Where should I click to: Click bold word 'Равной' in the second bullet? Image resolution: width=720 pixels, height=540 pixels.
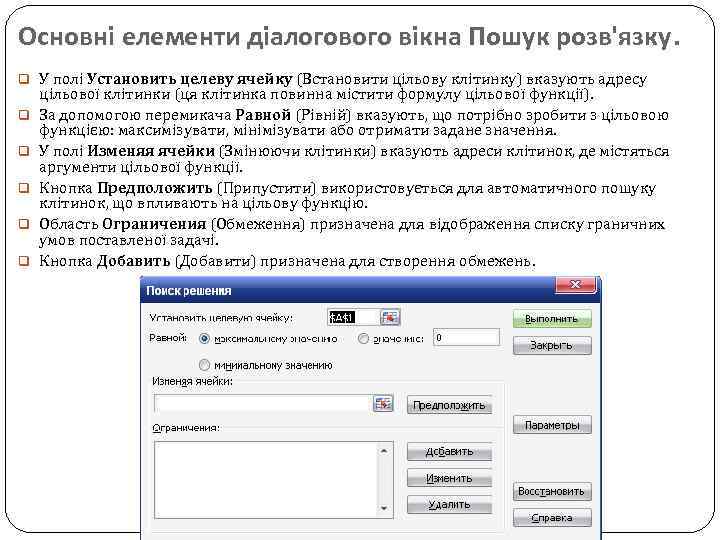[263, 115]
